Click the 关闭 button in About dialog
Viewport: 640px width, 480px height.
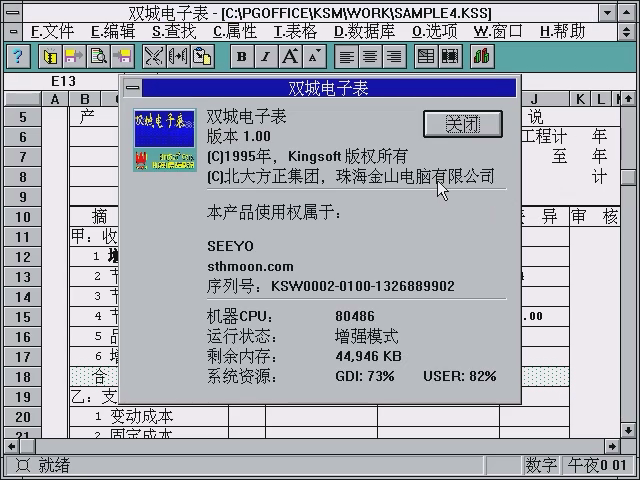tap(463, 124)
